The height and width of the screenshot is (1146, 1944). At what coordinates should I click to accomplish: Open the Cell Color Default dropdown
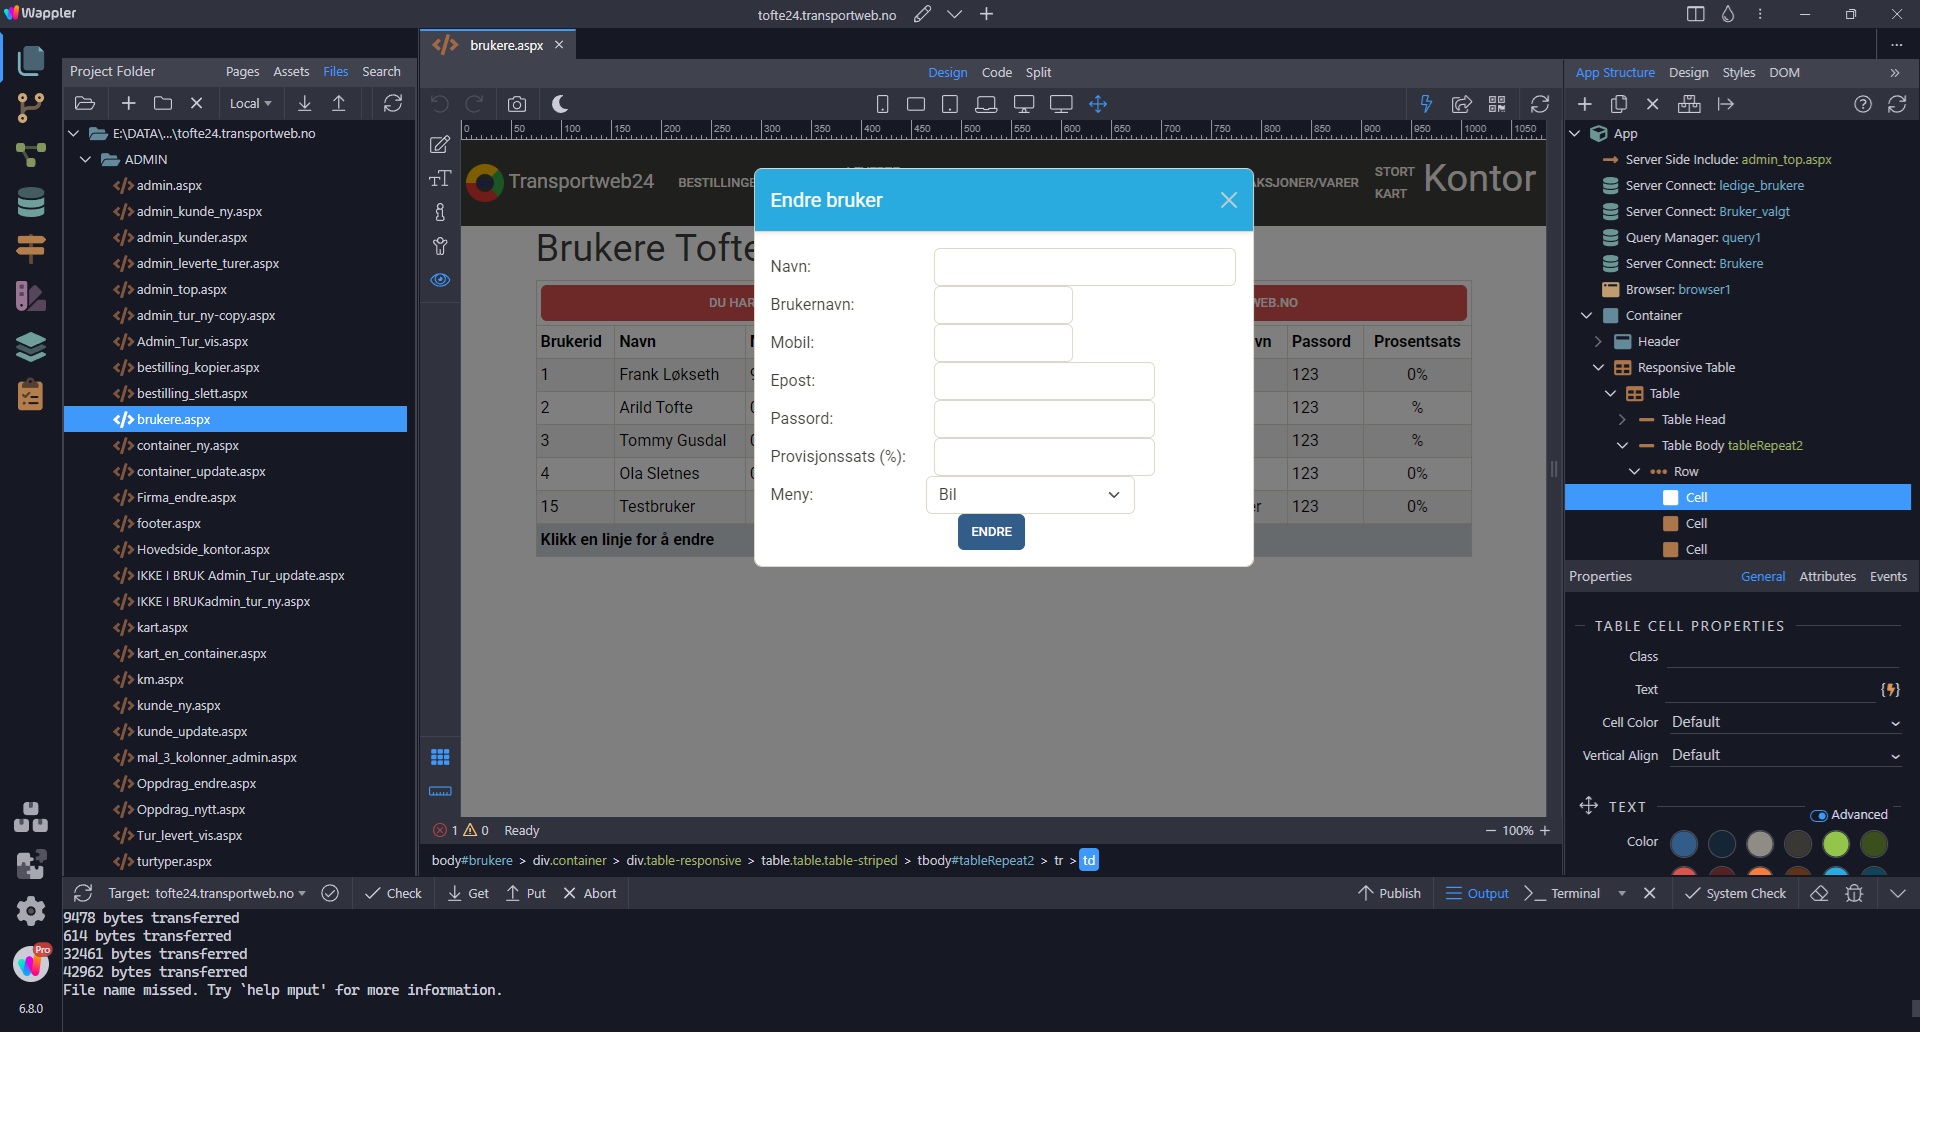(1785, 722)
